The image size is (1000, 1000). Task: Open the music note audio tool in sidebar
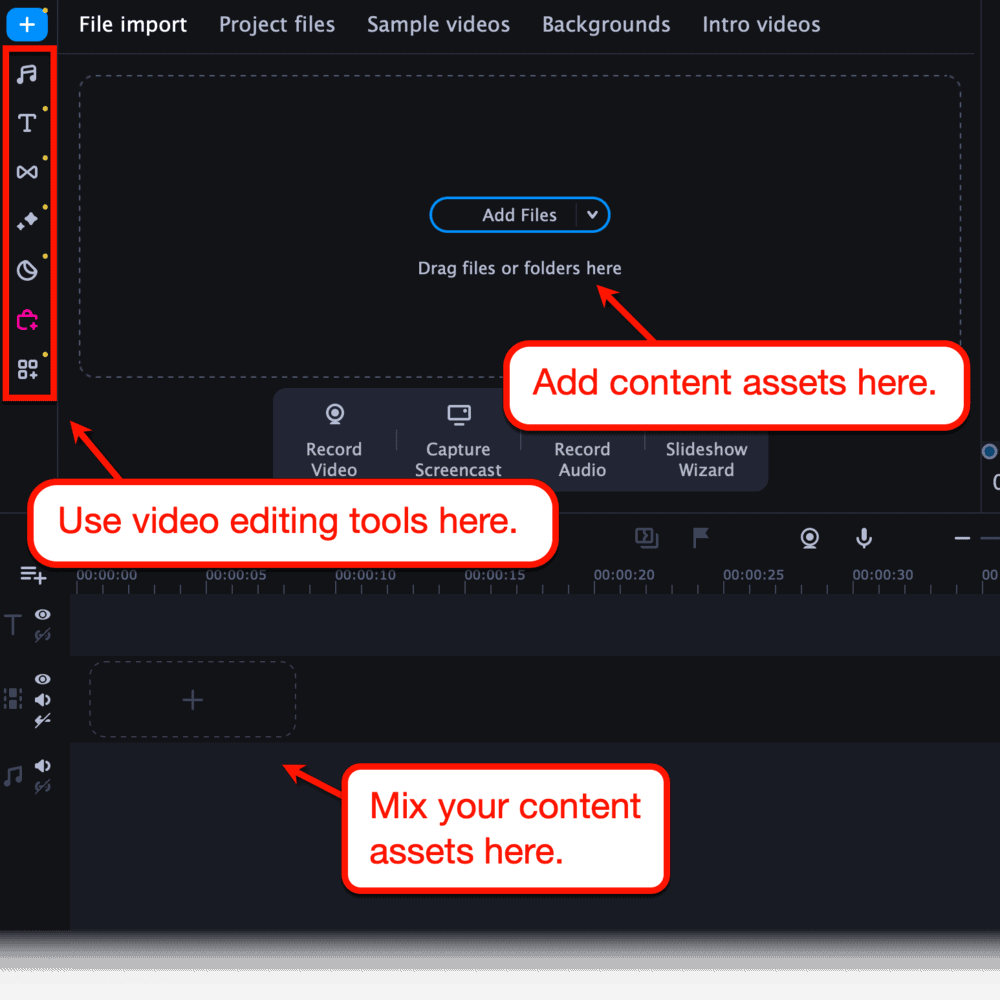point(27,73)
